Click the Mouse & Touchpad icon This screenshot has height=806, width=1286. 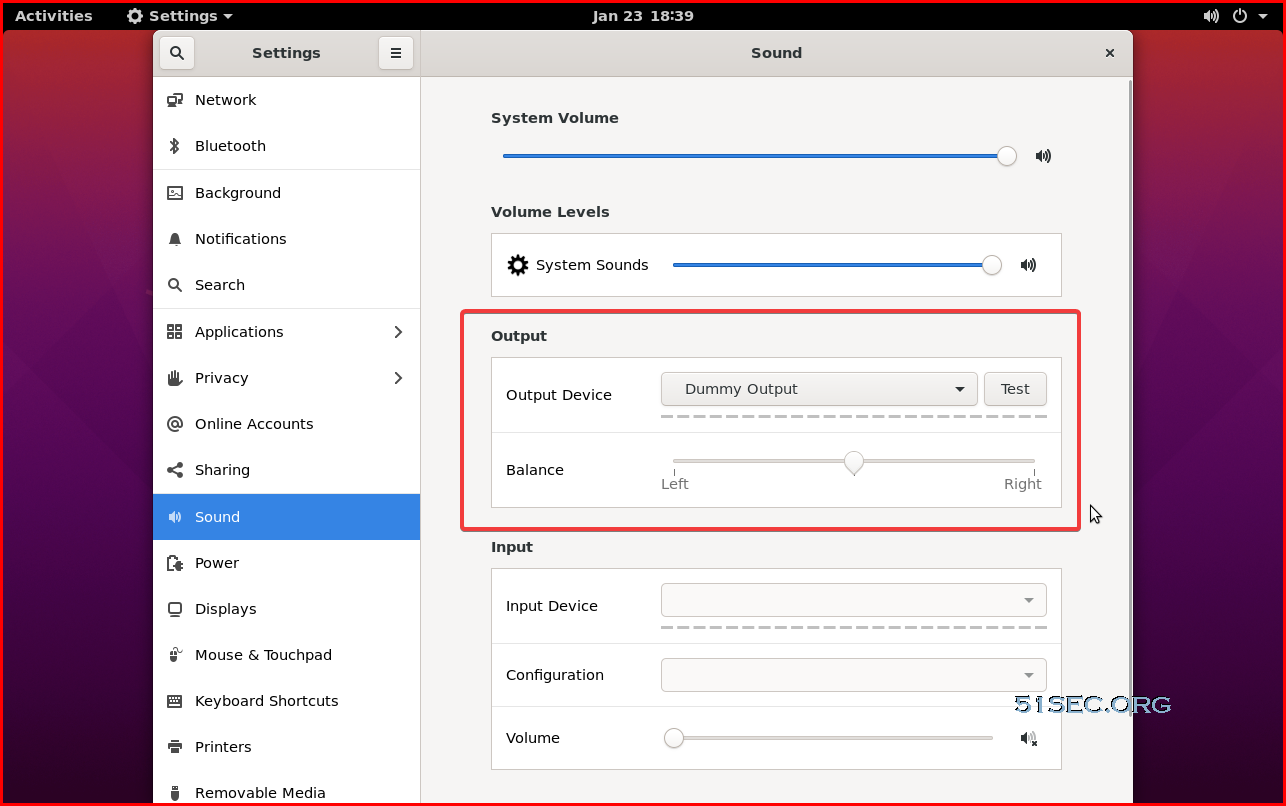point(175,655)
